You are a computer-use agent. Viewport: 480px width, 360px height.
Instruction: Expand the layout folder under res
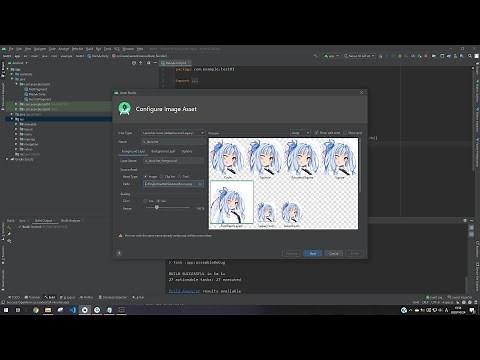click(x=16, y=129)
